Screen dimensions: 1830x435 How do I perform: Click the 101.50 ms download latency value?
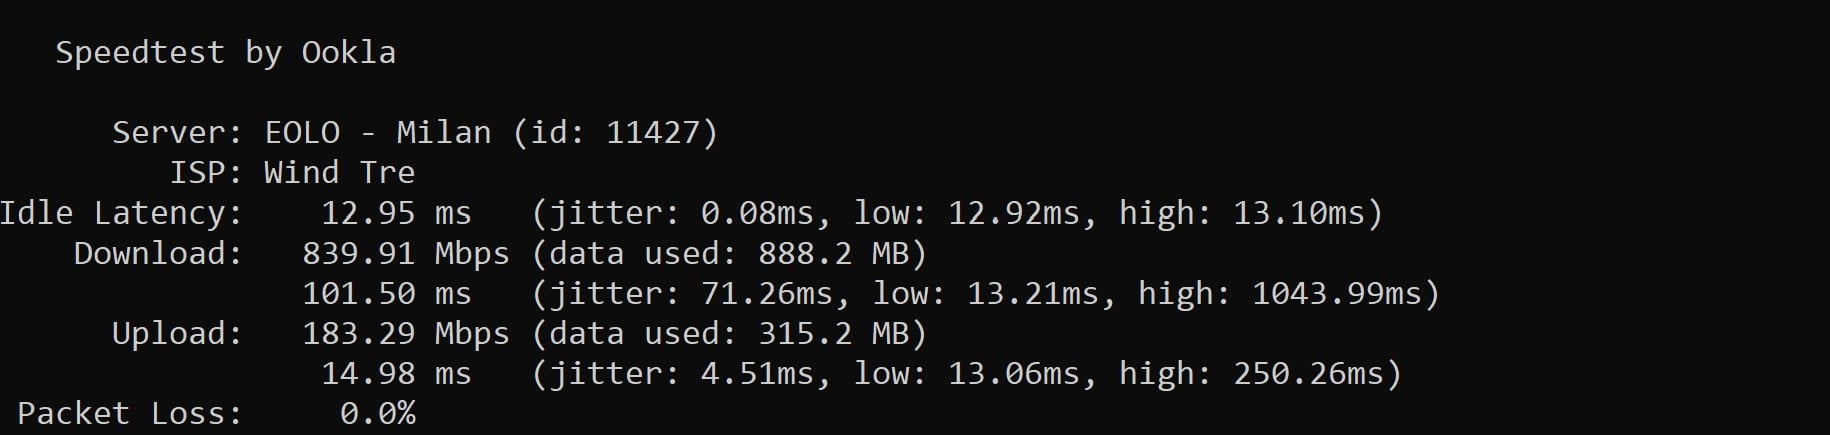(x=386, y=293)
